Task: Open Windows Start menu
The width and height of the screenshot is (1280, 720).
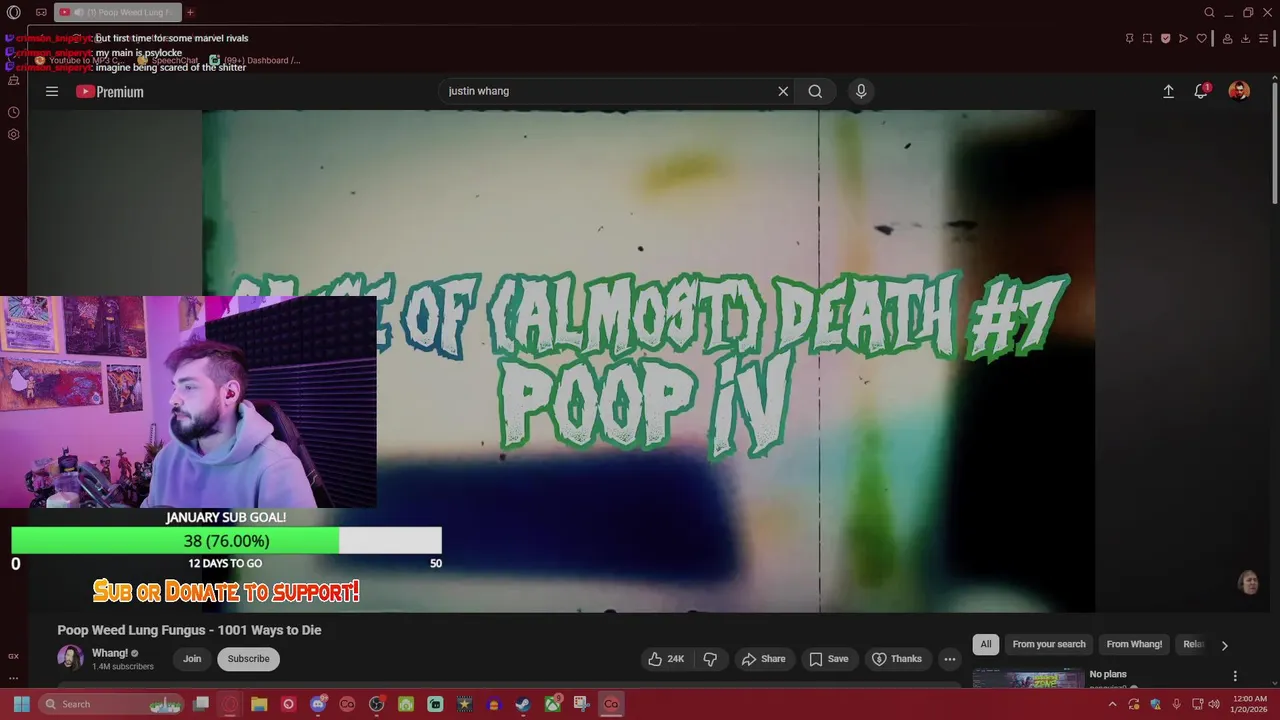Action: [x=21, y=704]
